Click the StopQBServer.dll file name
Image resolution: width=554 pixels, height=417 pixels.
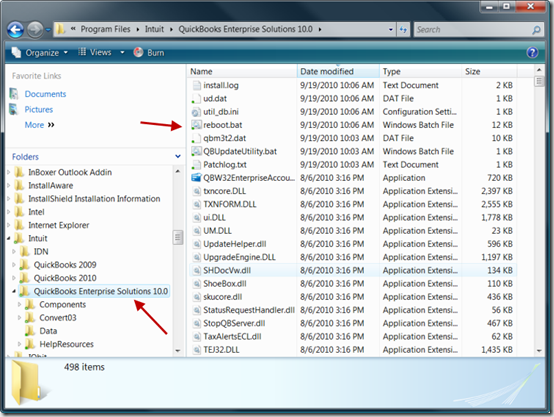234,323
